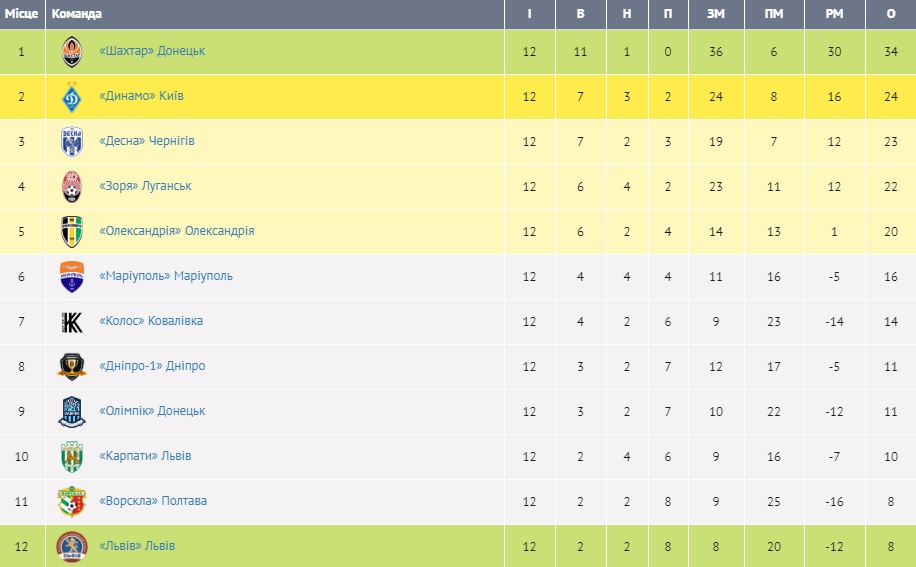Click the Shakhtar Donetsk club logo
The width and height of the screenshot is (916, 567).
click(71, 51)
